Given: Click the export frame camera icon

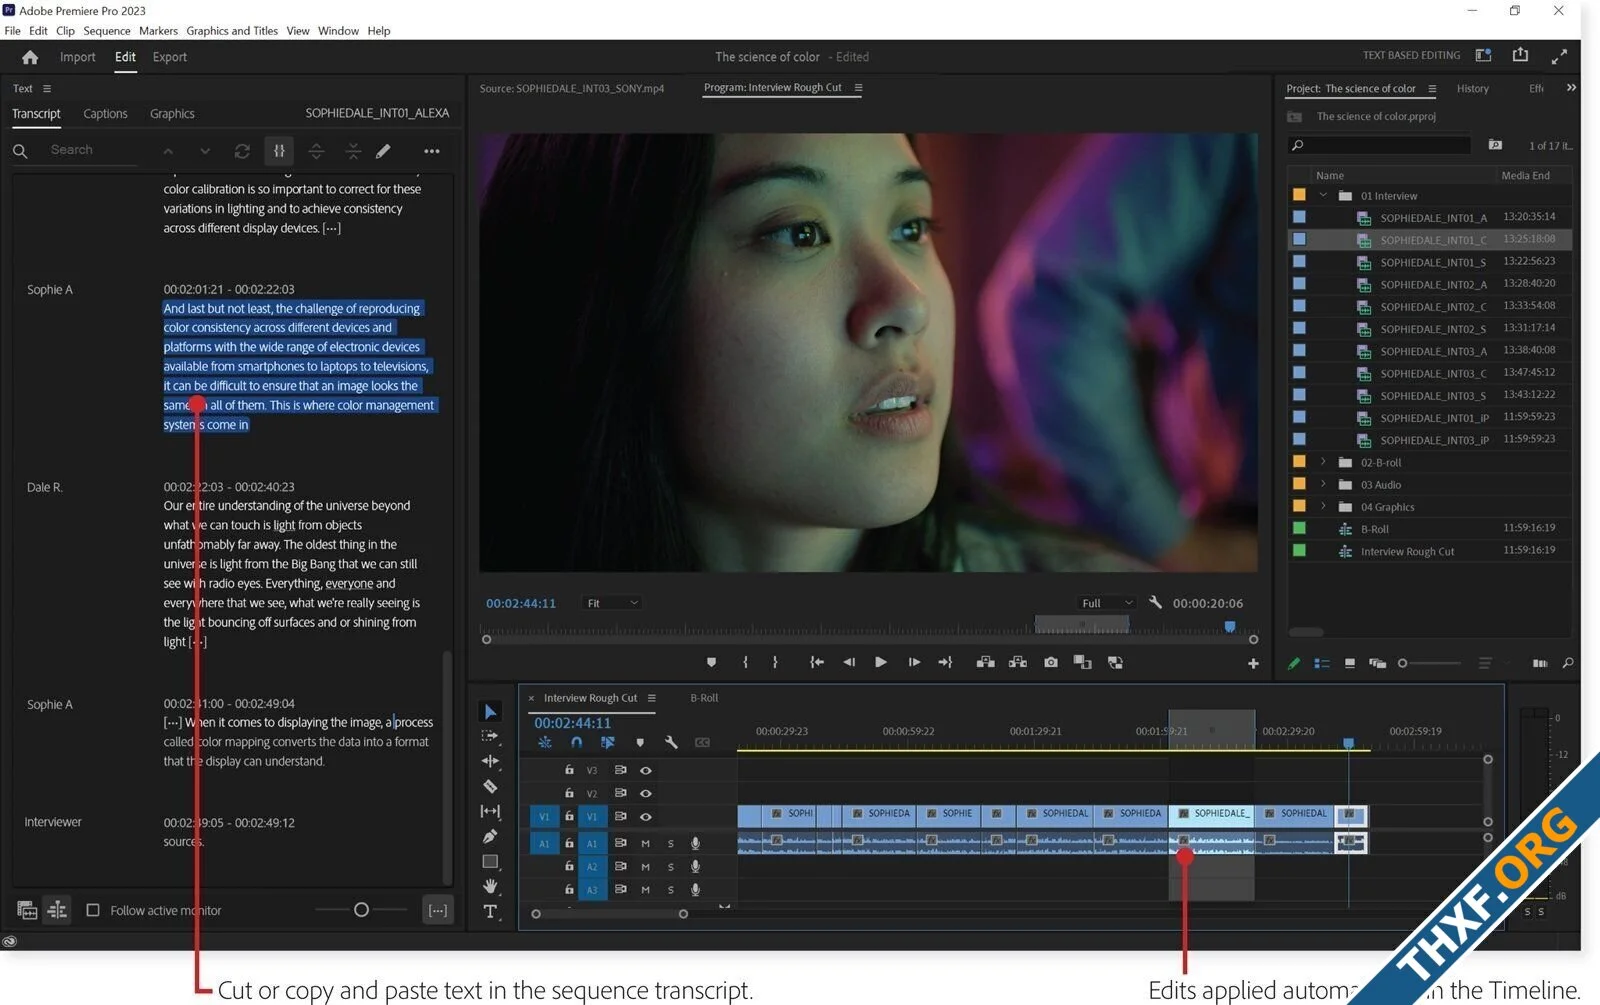Looking at the screenshot, I should pos(1050,661).
